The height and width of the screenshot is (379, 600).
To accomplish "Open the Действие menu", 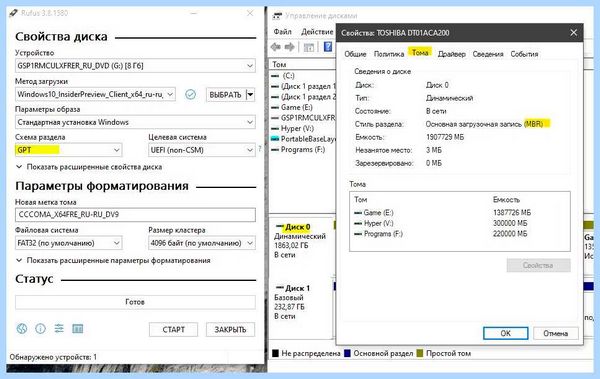I will pyautogui.click(x=317, y=32).
